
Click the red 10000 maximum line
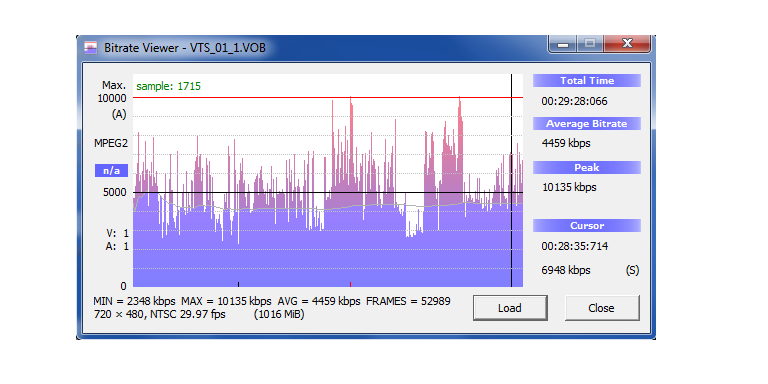[x=328, y=97]
